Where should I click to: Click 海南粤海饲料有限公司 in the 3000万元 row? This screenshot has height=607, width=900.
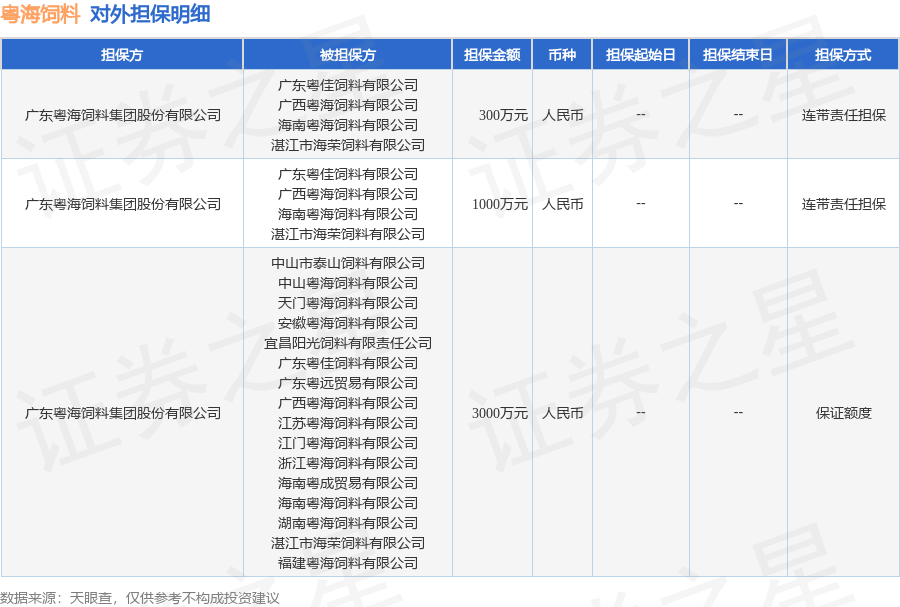[348, 503]
